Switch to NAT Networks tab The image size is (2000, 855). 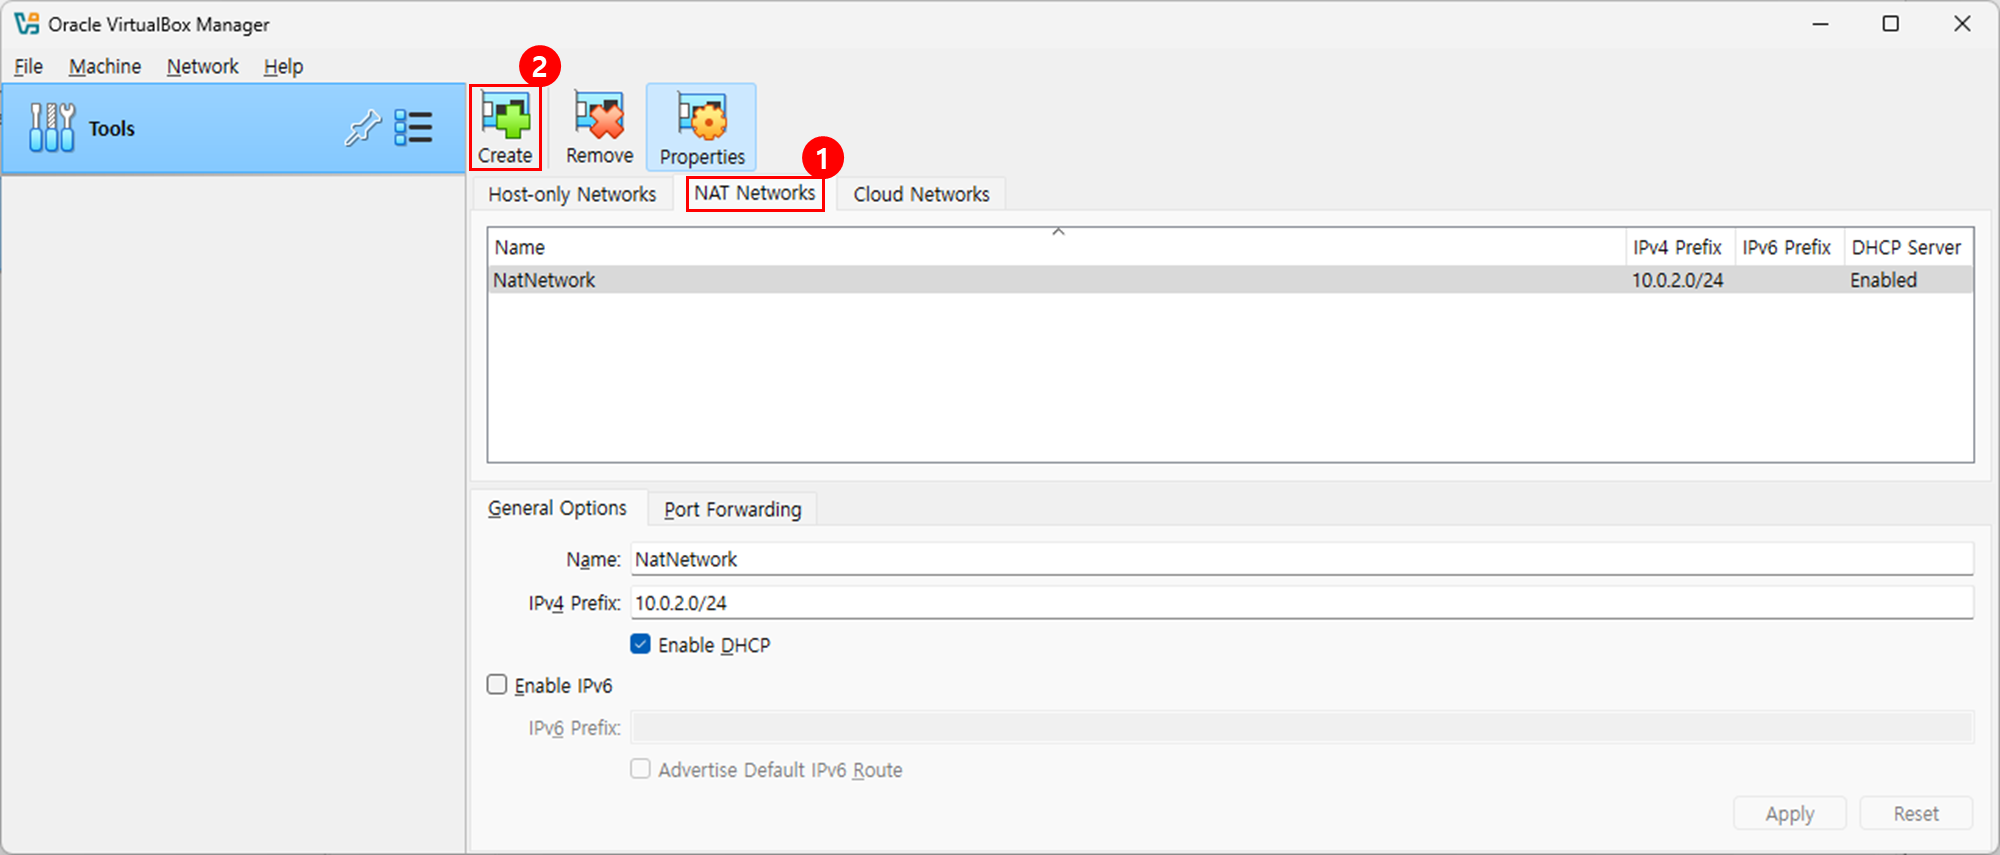755,193
